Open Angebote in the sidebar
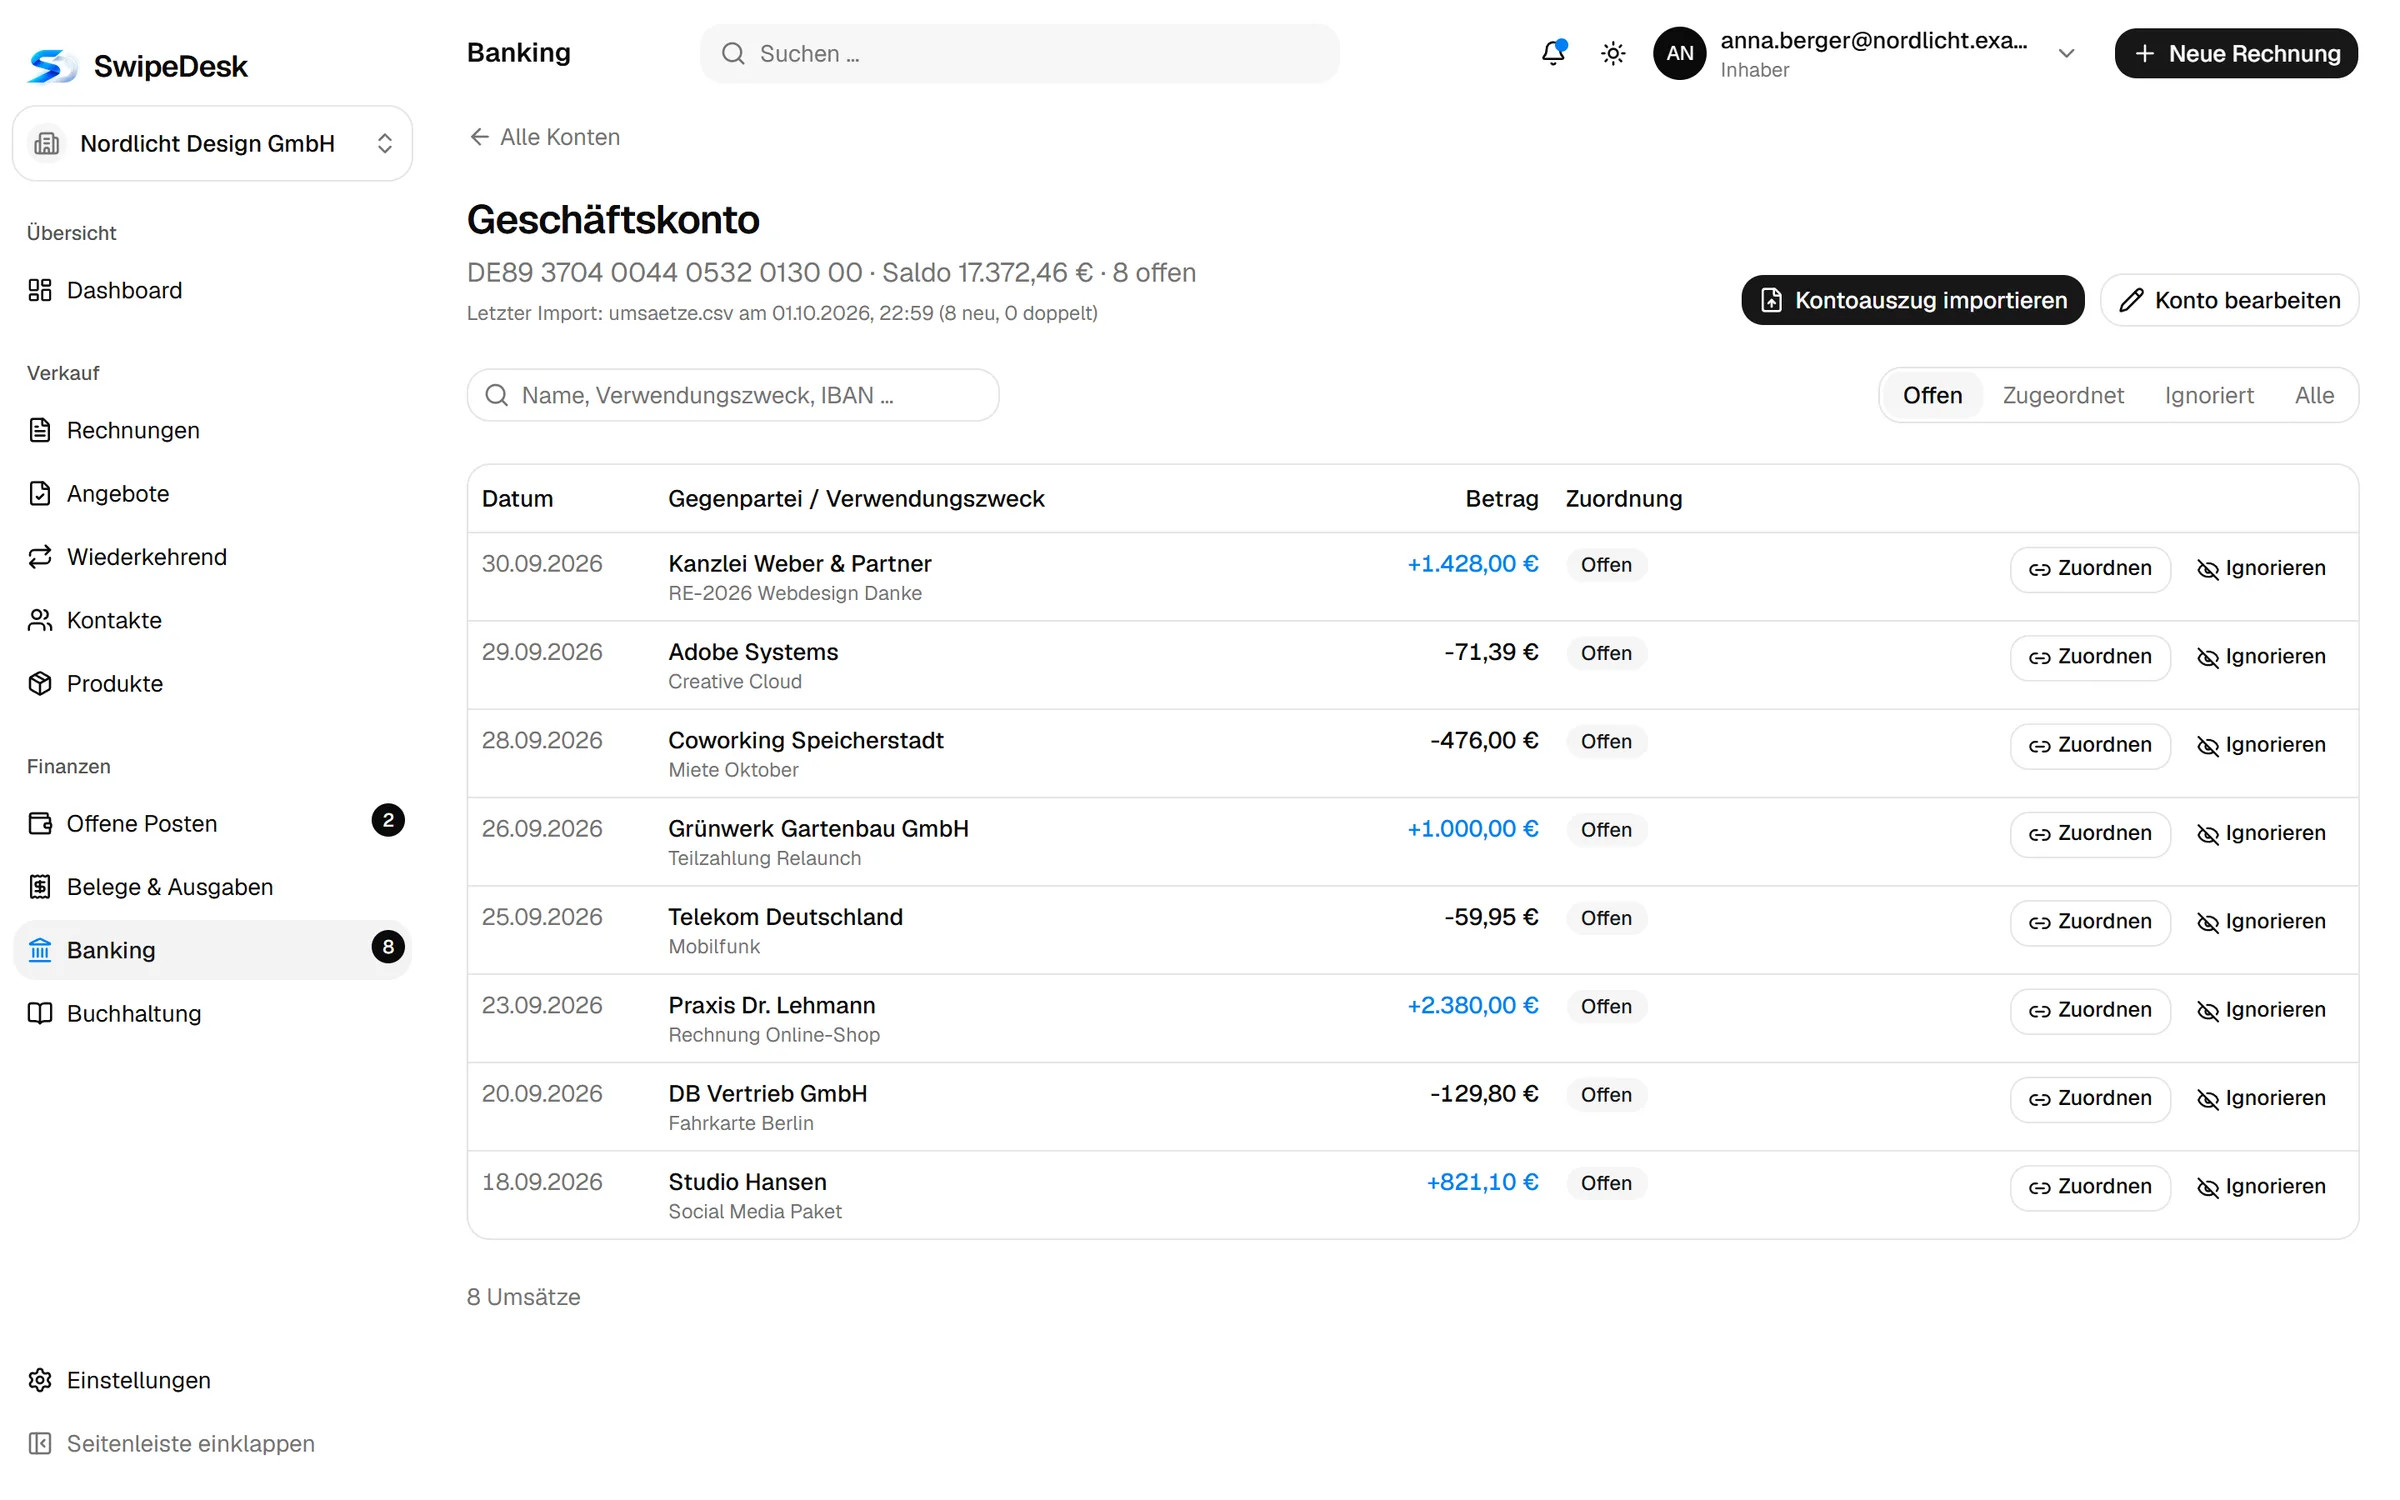 coord(212,493)
